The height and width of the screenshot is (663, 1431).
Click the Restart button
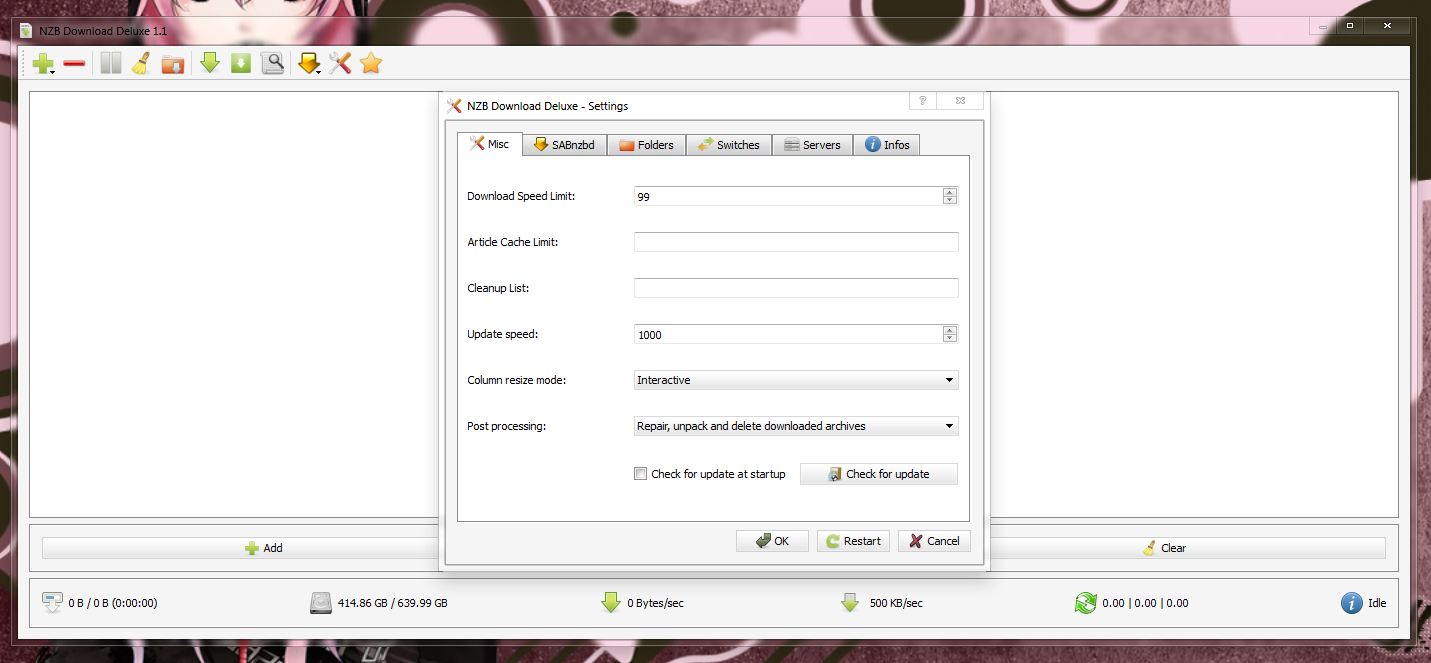tap(853, 541)
